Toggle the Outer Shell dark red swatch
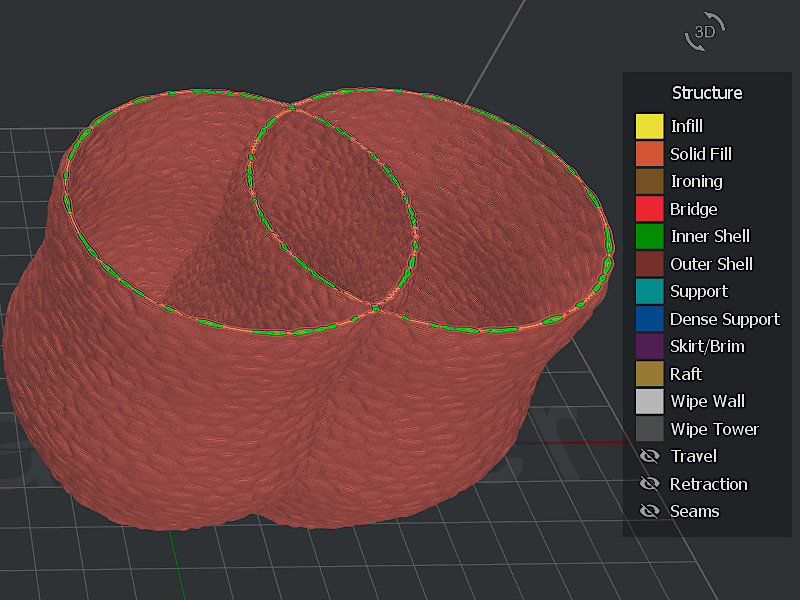This screenshot has width=800, height=600. [649, 264]
